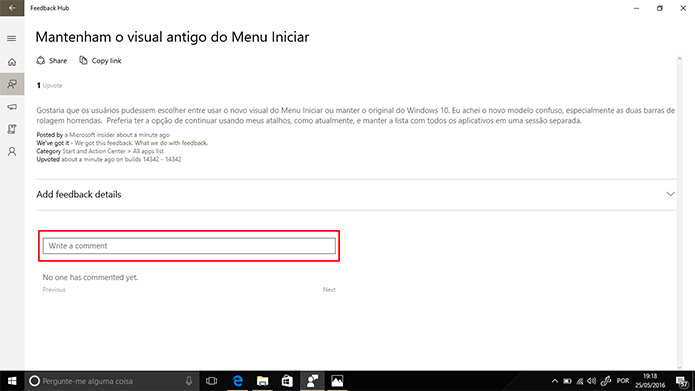This screenshot has width=695, height=391.
Task: Open Announcements megaphone in sidebar
Action: [12, 107]
